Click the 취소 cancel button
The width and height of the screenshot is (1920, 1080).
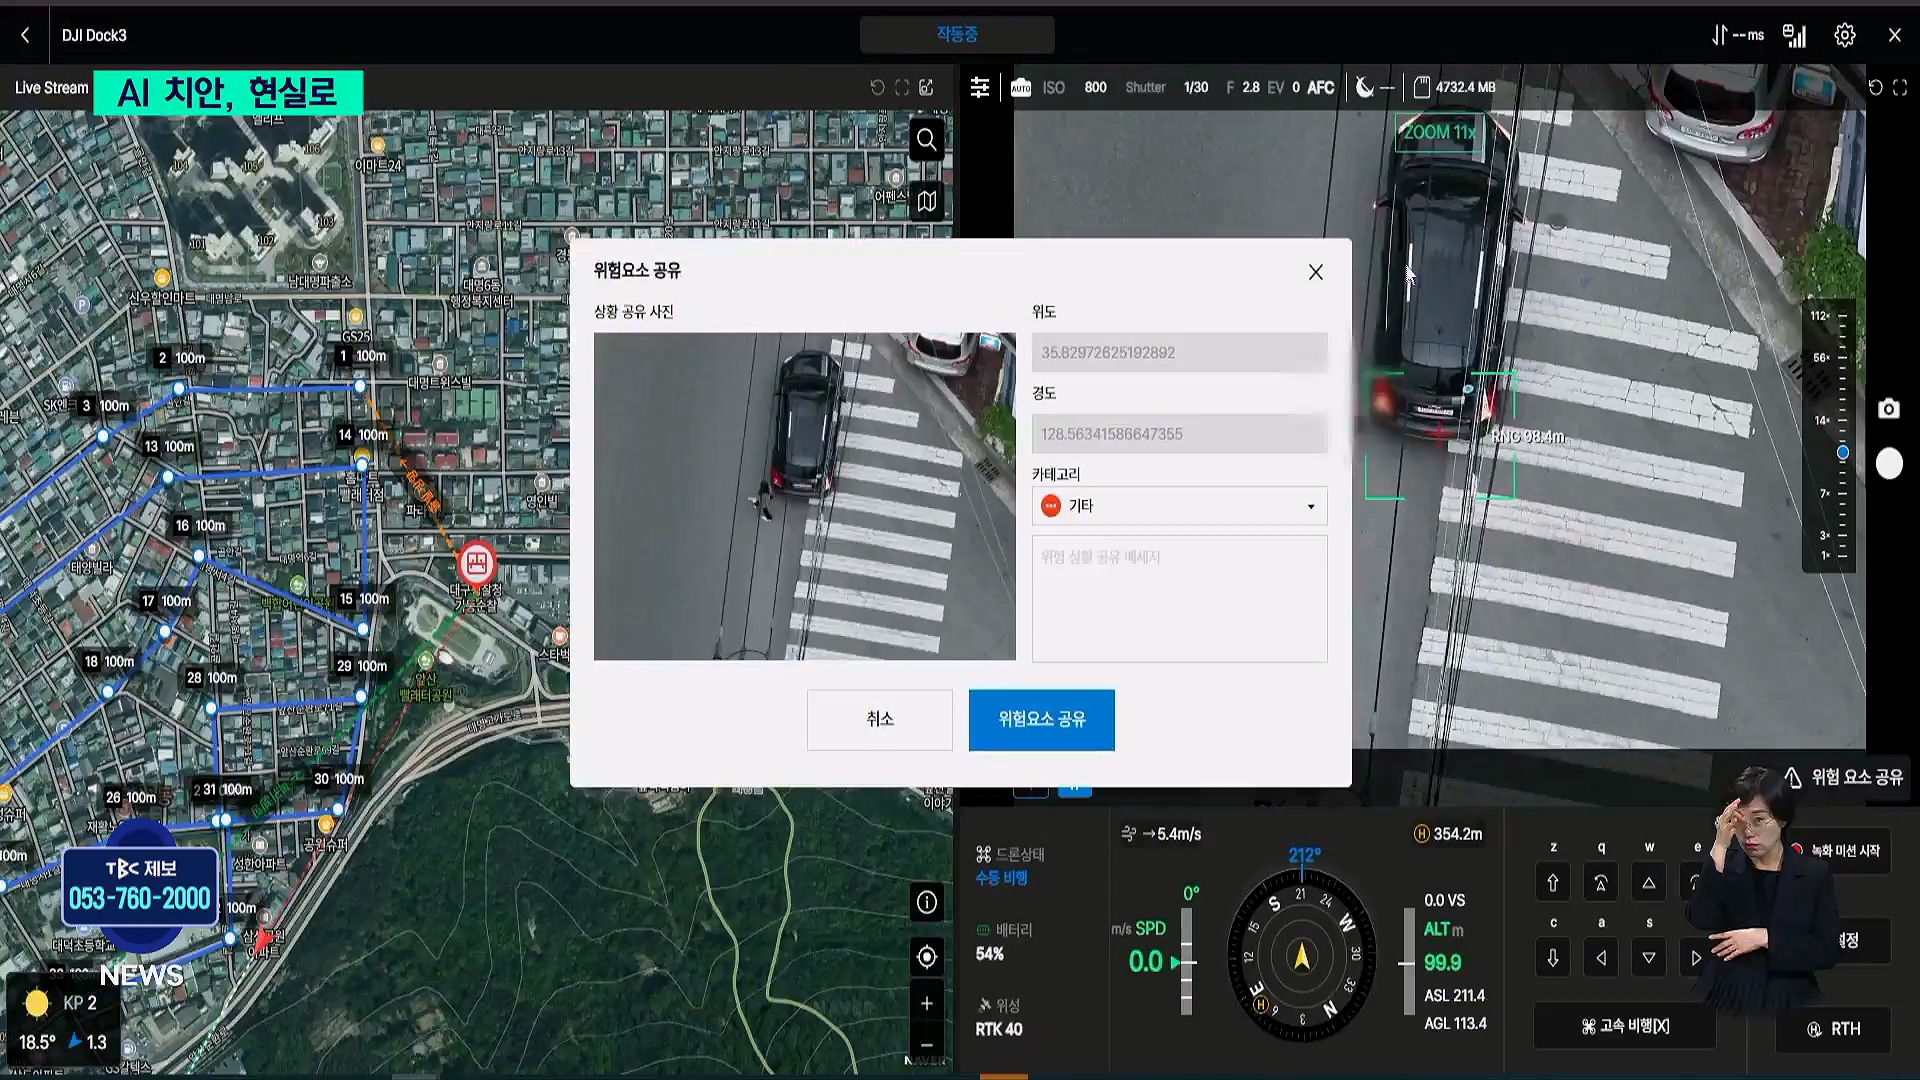879,719
